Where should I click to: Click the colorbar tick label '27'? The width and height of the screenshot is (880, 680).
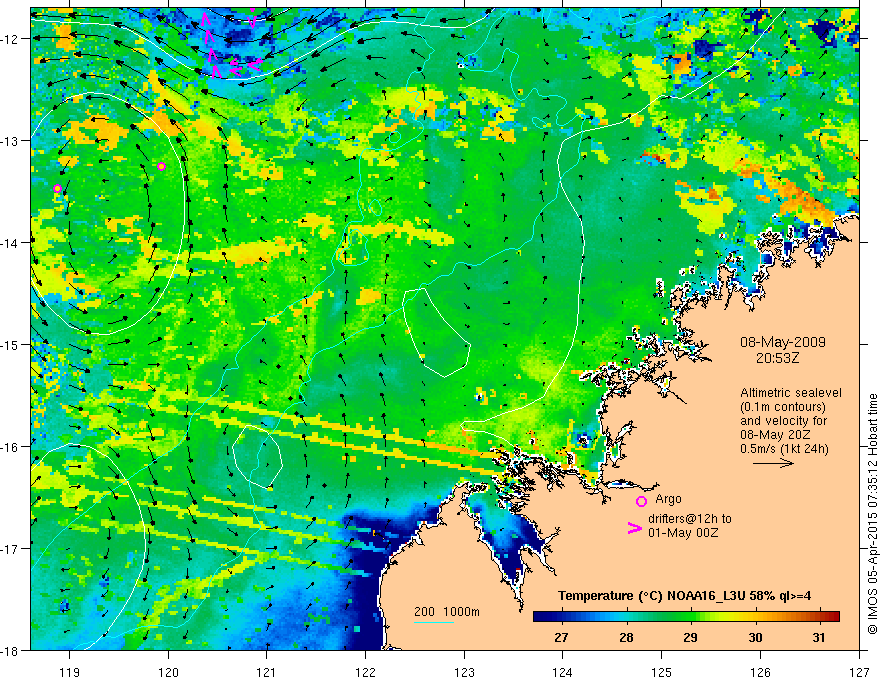561,637
